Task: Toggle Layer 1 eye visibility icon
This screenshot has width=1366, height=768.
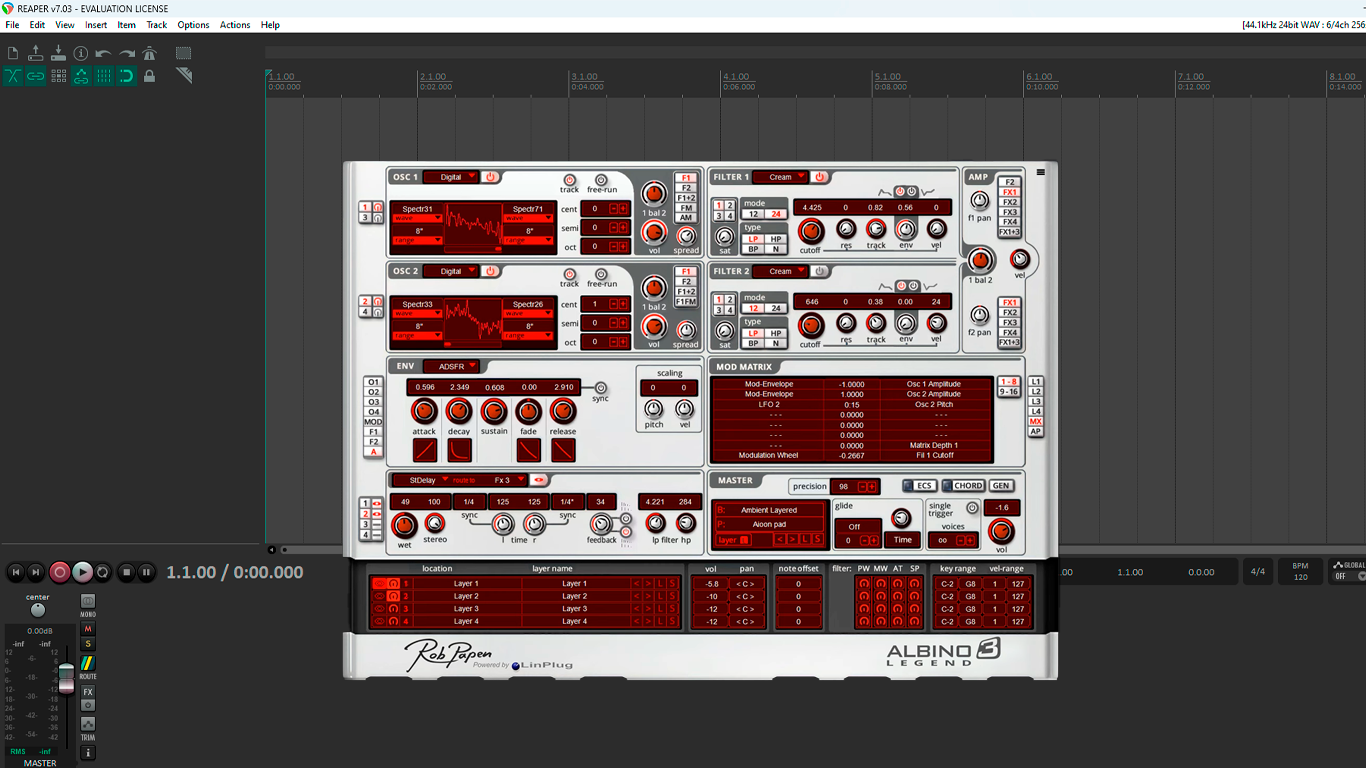Action: [379, 584]
